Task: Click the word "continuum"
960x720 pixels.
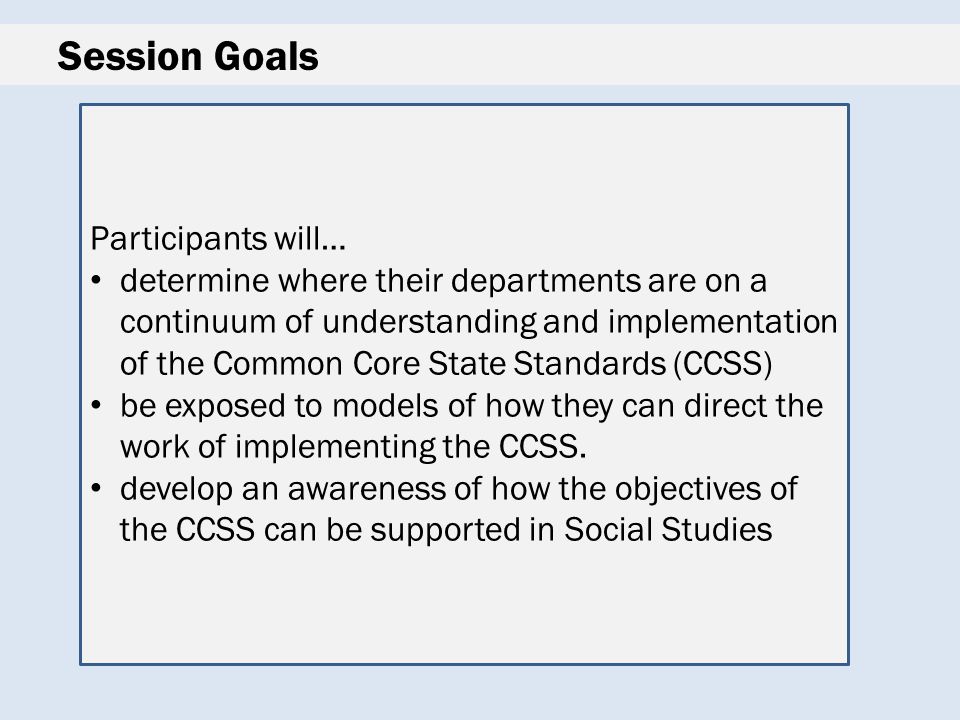Action: click(197, 322)
